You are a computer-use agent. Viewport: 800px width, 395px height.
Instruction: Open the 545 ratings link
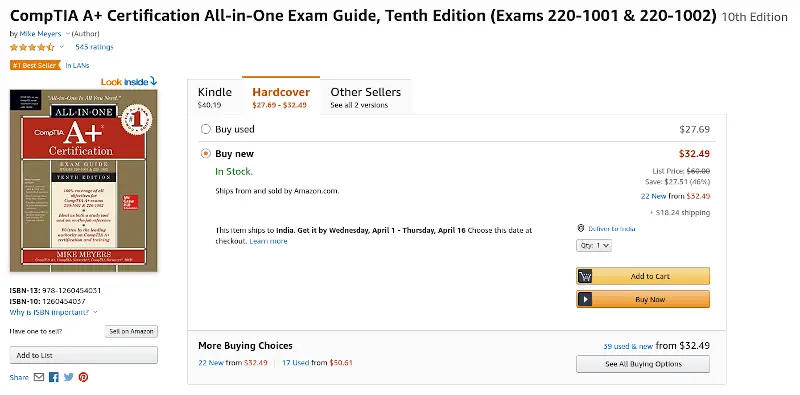click(x=94, y=47)
